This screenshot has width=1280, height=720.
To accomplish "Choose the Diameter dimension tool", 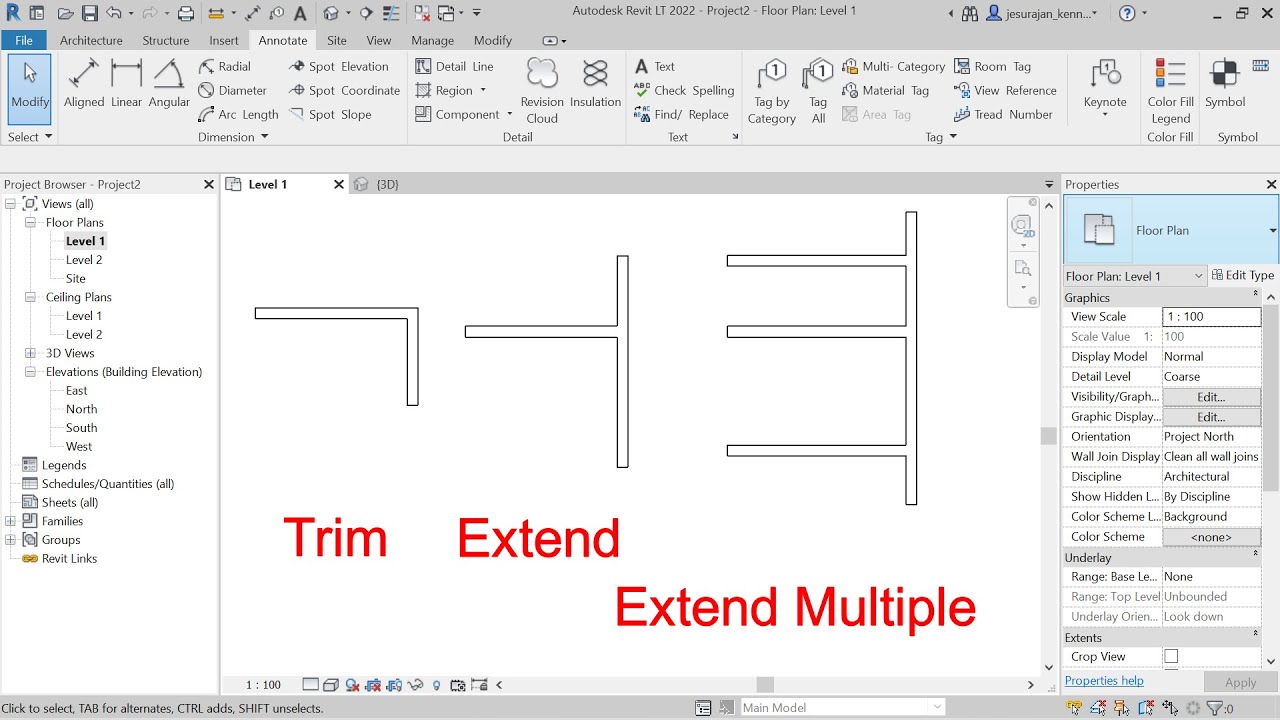I will 233,90.
